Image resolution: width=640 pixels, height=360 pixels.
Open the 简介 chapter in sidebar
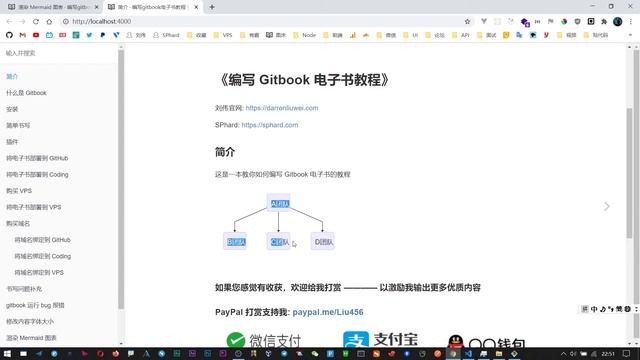tap(12, 76)
